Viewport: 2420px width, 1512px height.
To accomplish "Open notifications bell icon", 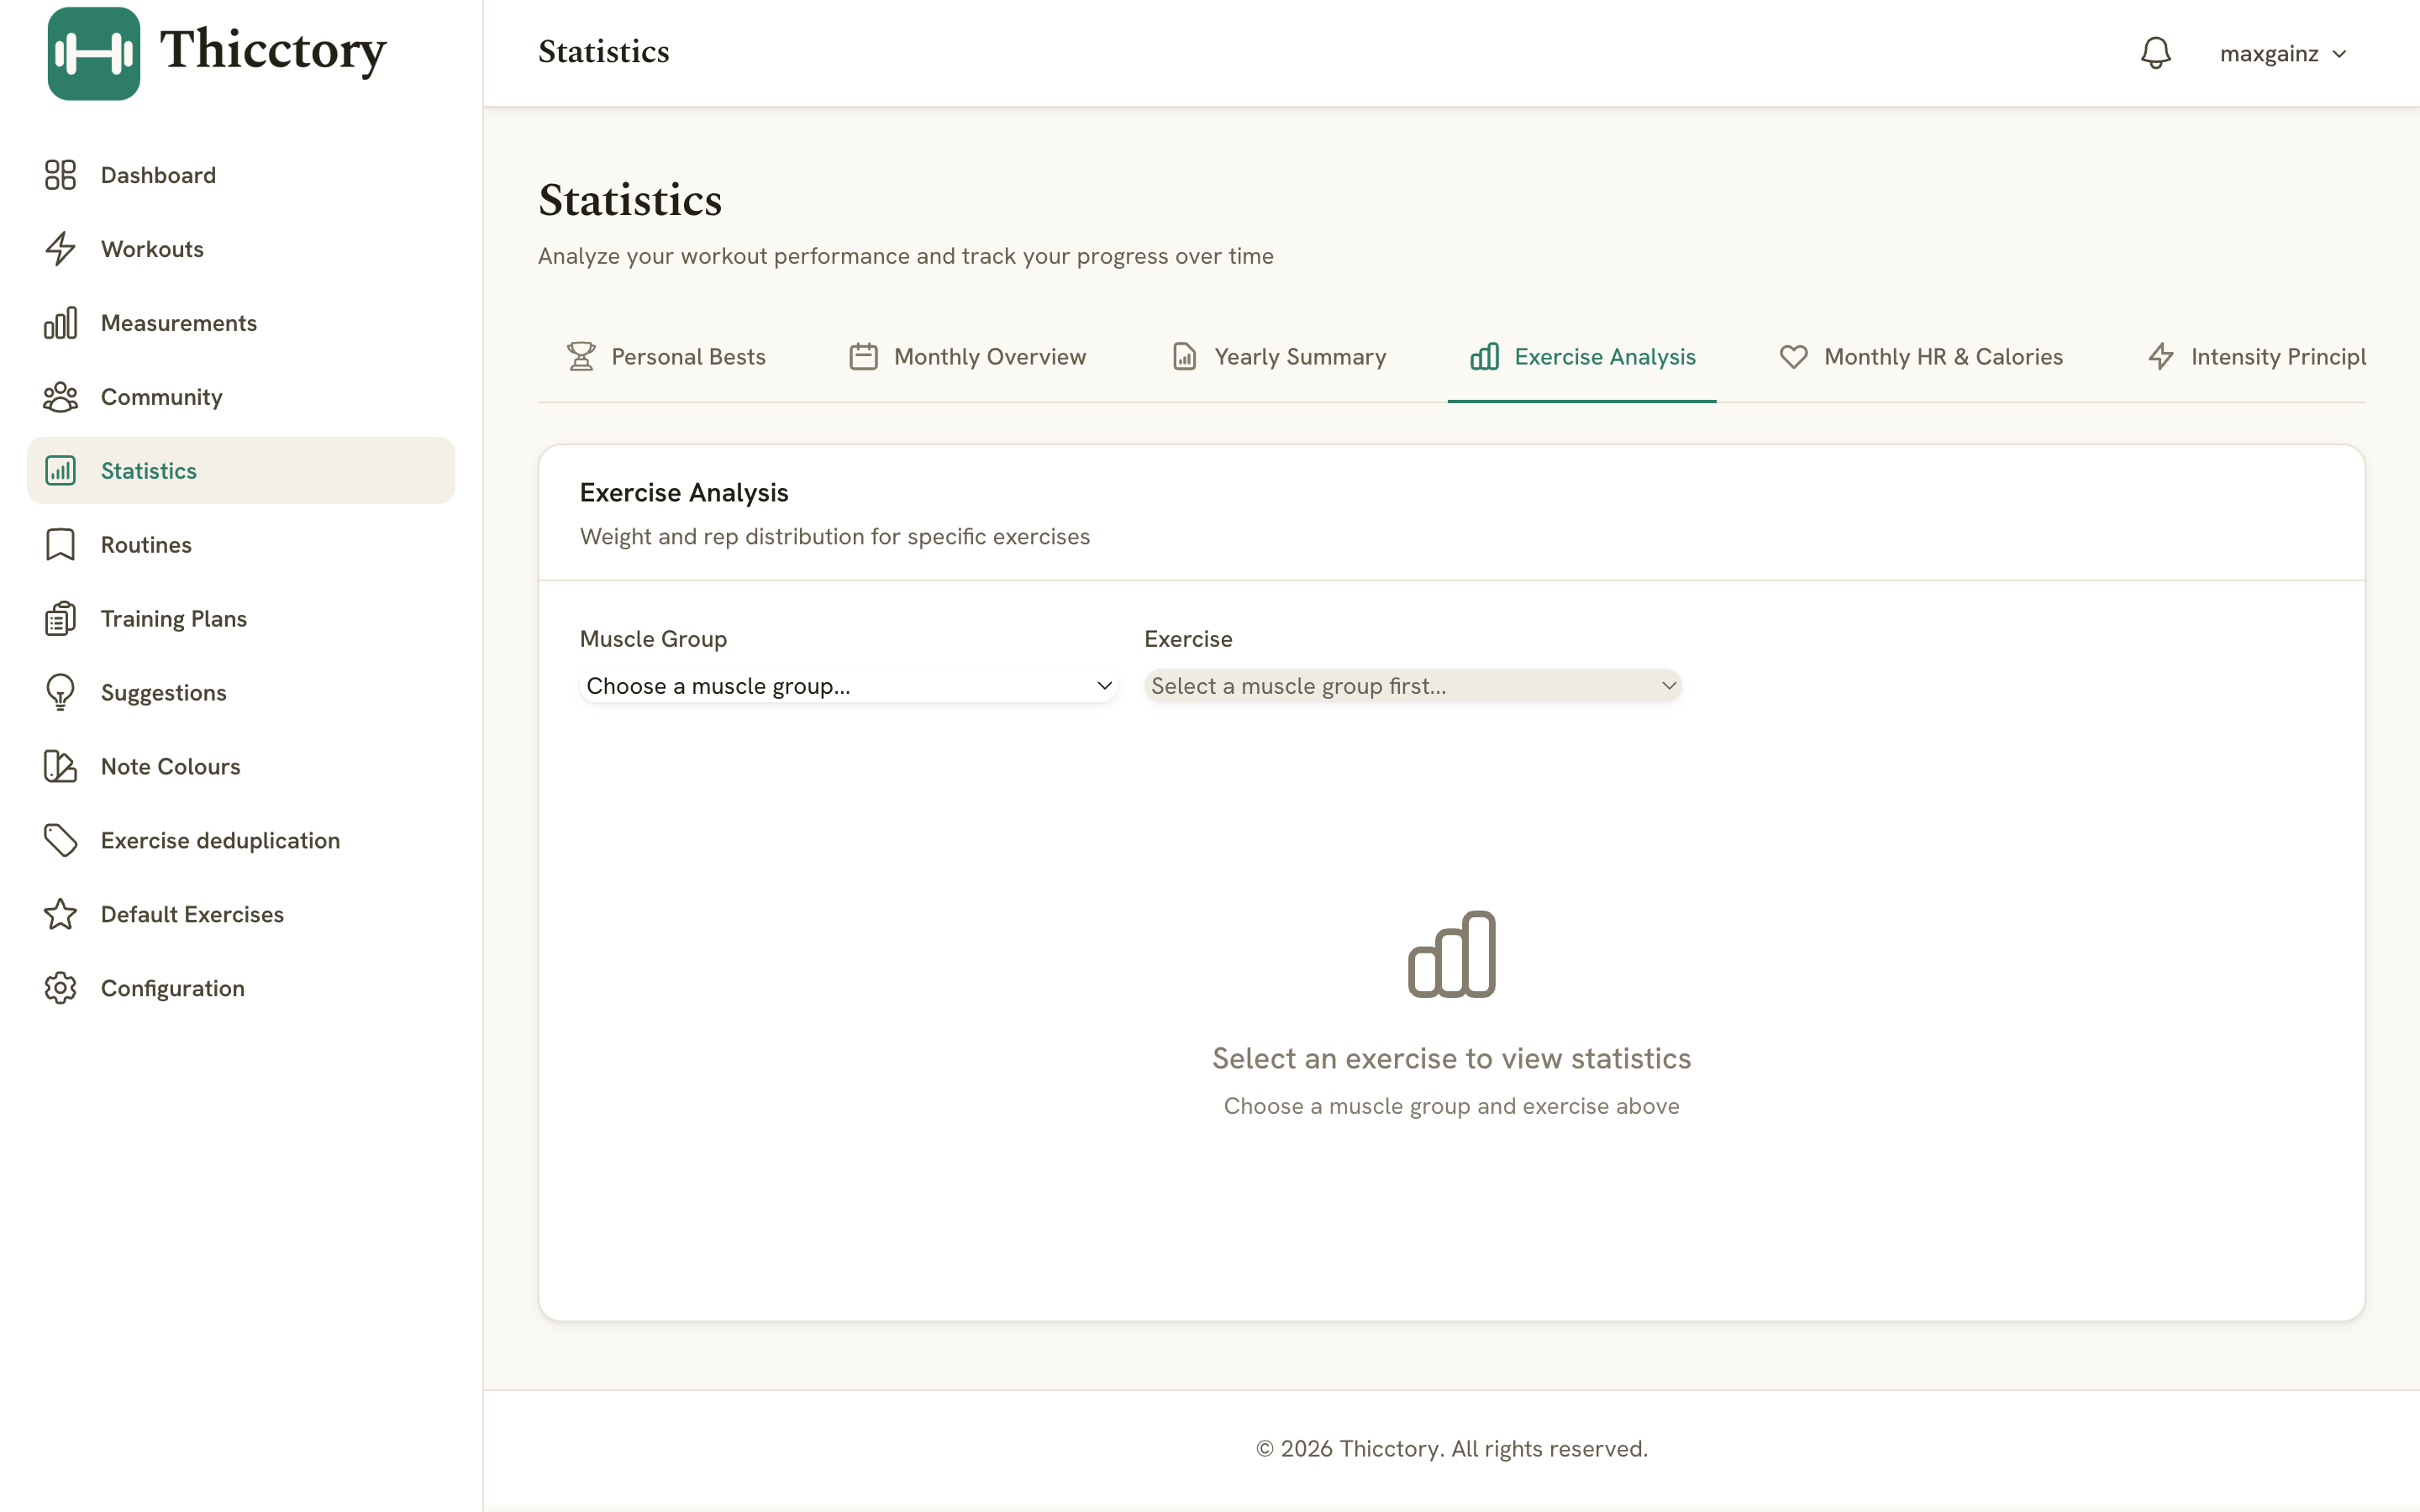I will point(2156,53).
